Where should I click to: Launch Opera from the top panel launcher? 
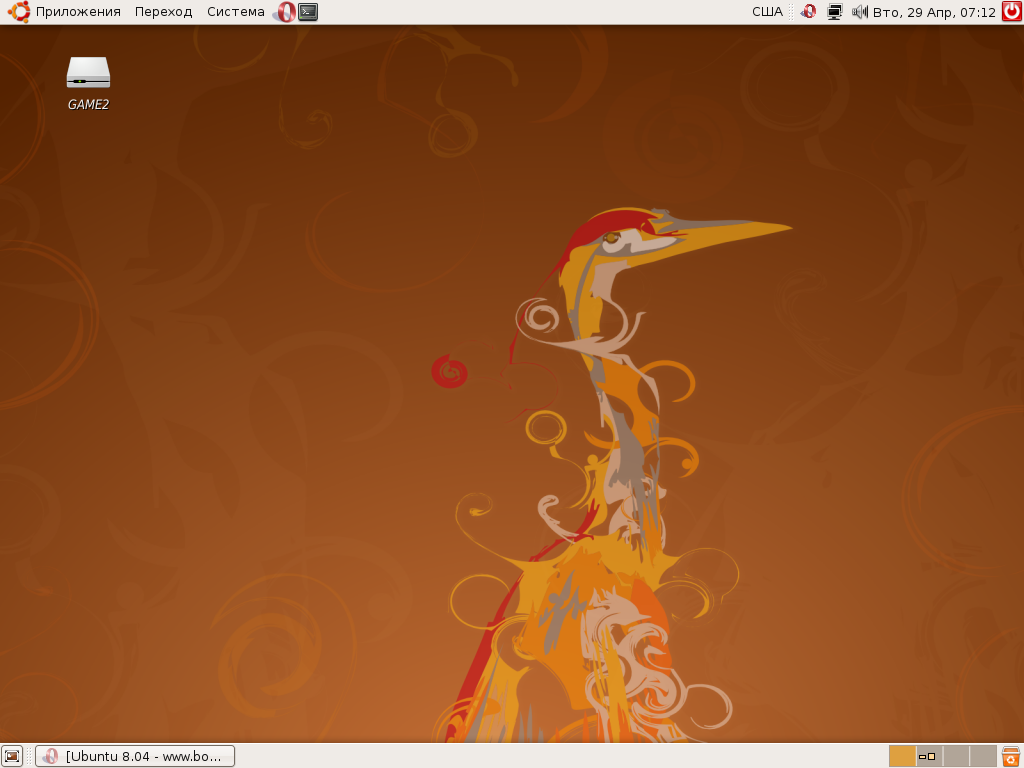(285, 12)
